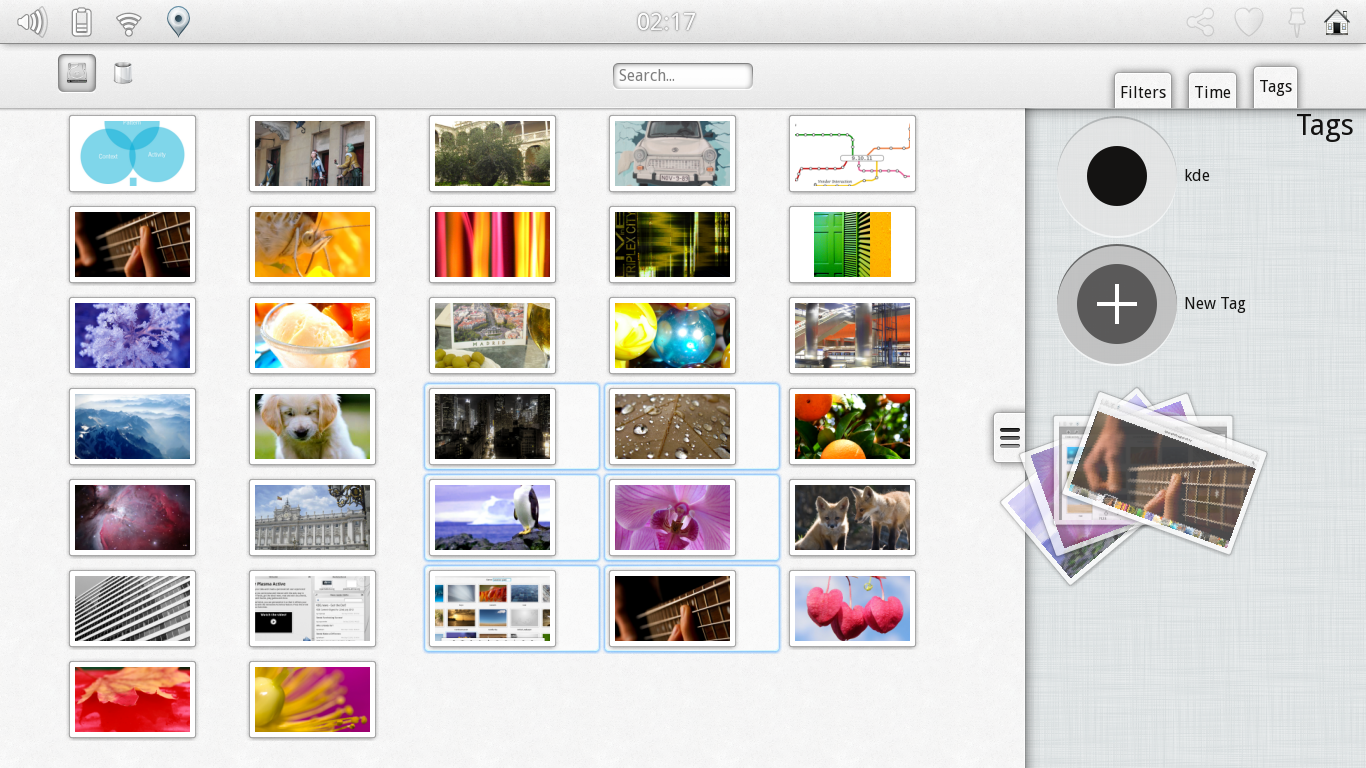Select the Tags tab
Image resolution: width=1366 pixels, height=768 pixels.
coord(1275,87)
